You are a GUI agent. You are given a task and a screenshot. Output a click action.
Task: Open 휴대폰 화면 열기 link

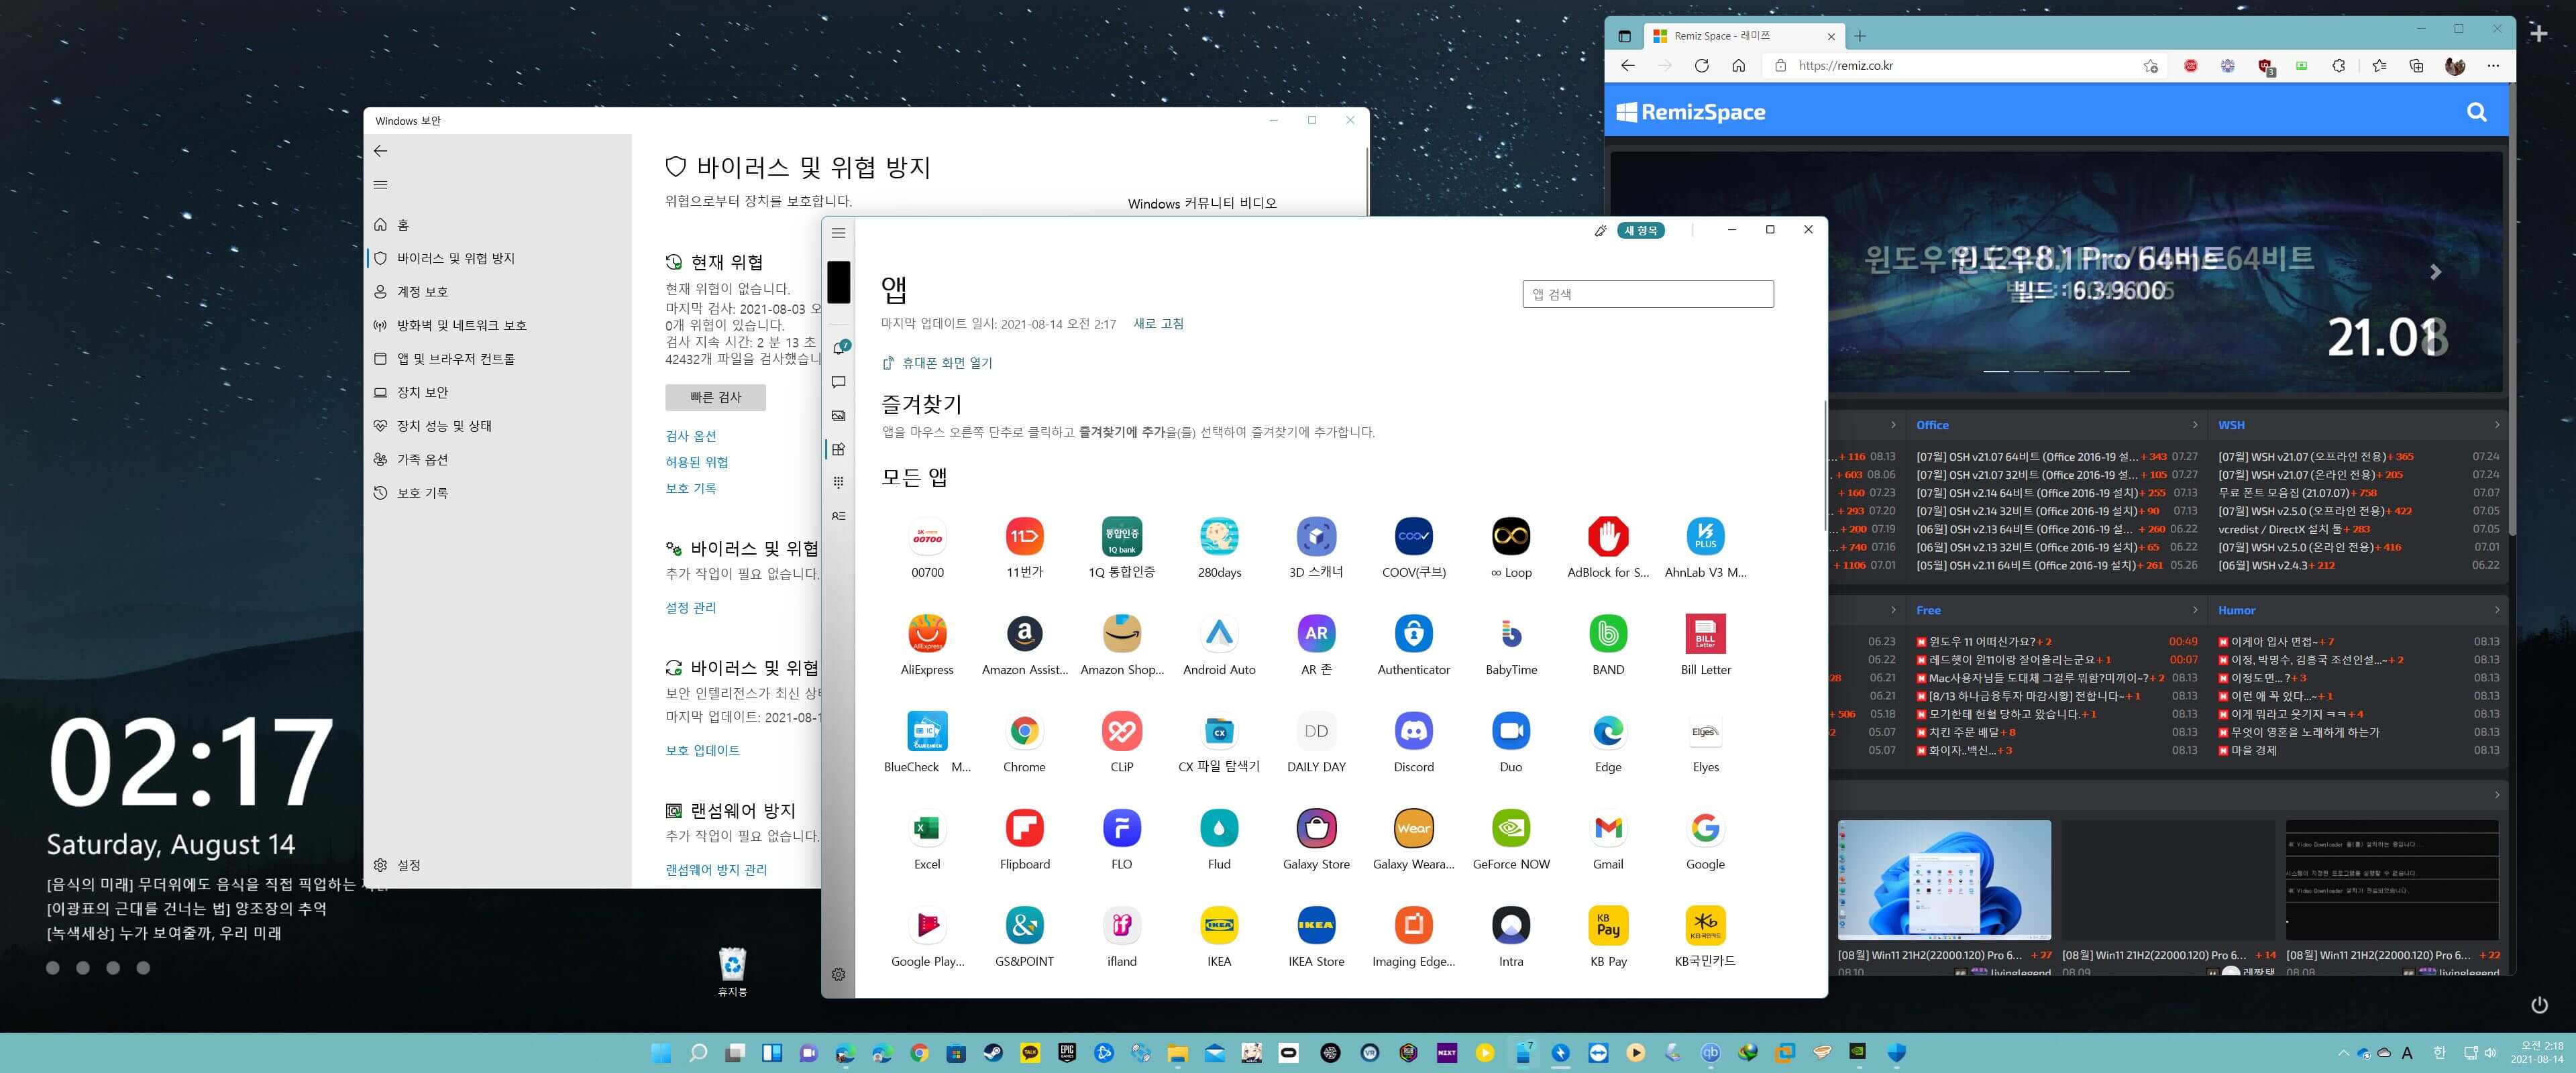click(x=937, y=363)
